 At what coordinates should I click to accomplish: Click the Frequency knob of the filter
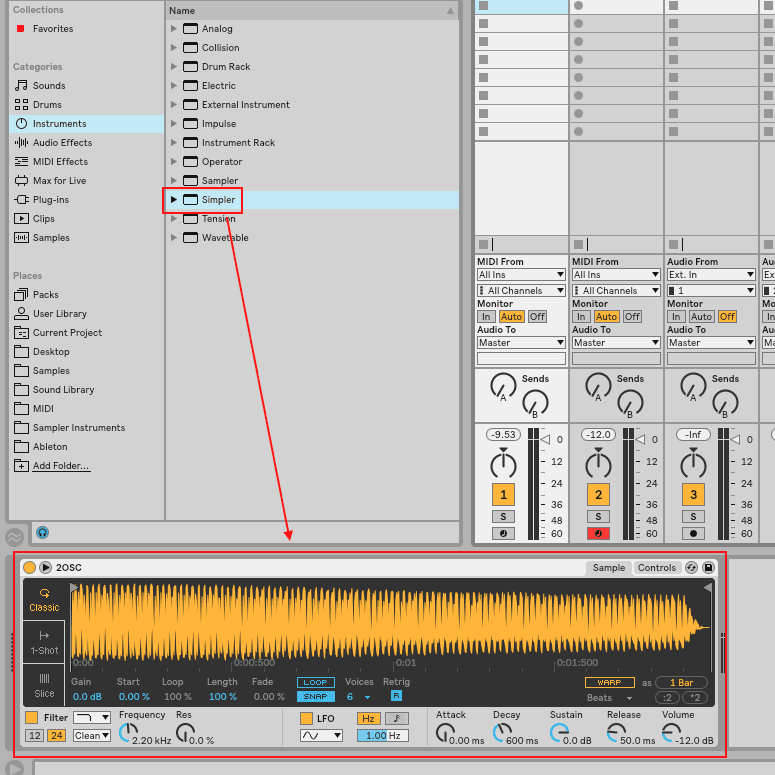[x=129, y=733]
